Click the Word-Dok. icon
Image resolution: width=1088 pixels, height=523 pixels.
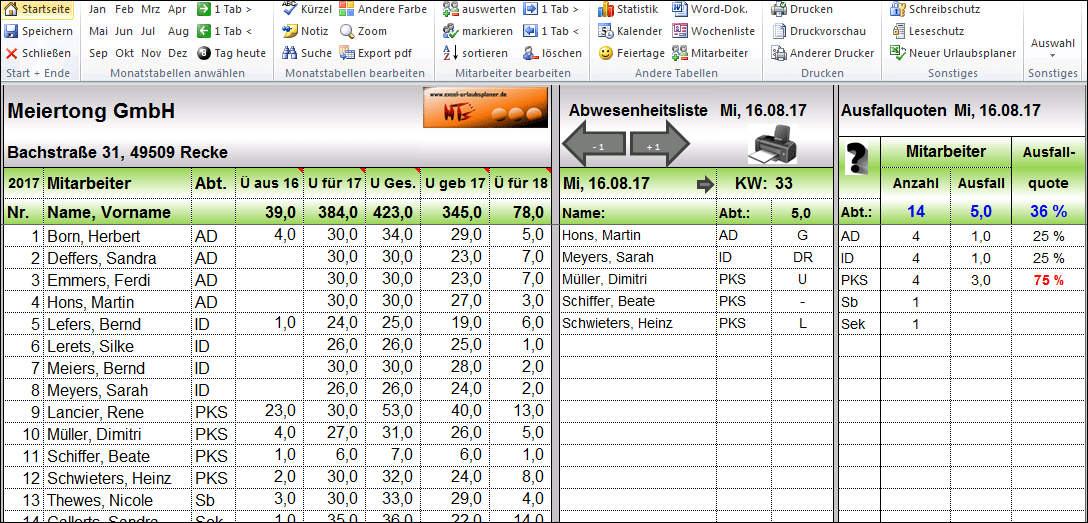[x=680, y=9]
